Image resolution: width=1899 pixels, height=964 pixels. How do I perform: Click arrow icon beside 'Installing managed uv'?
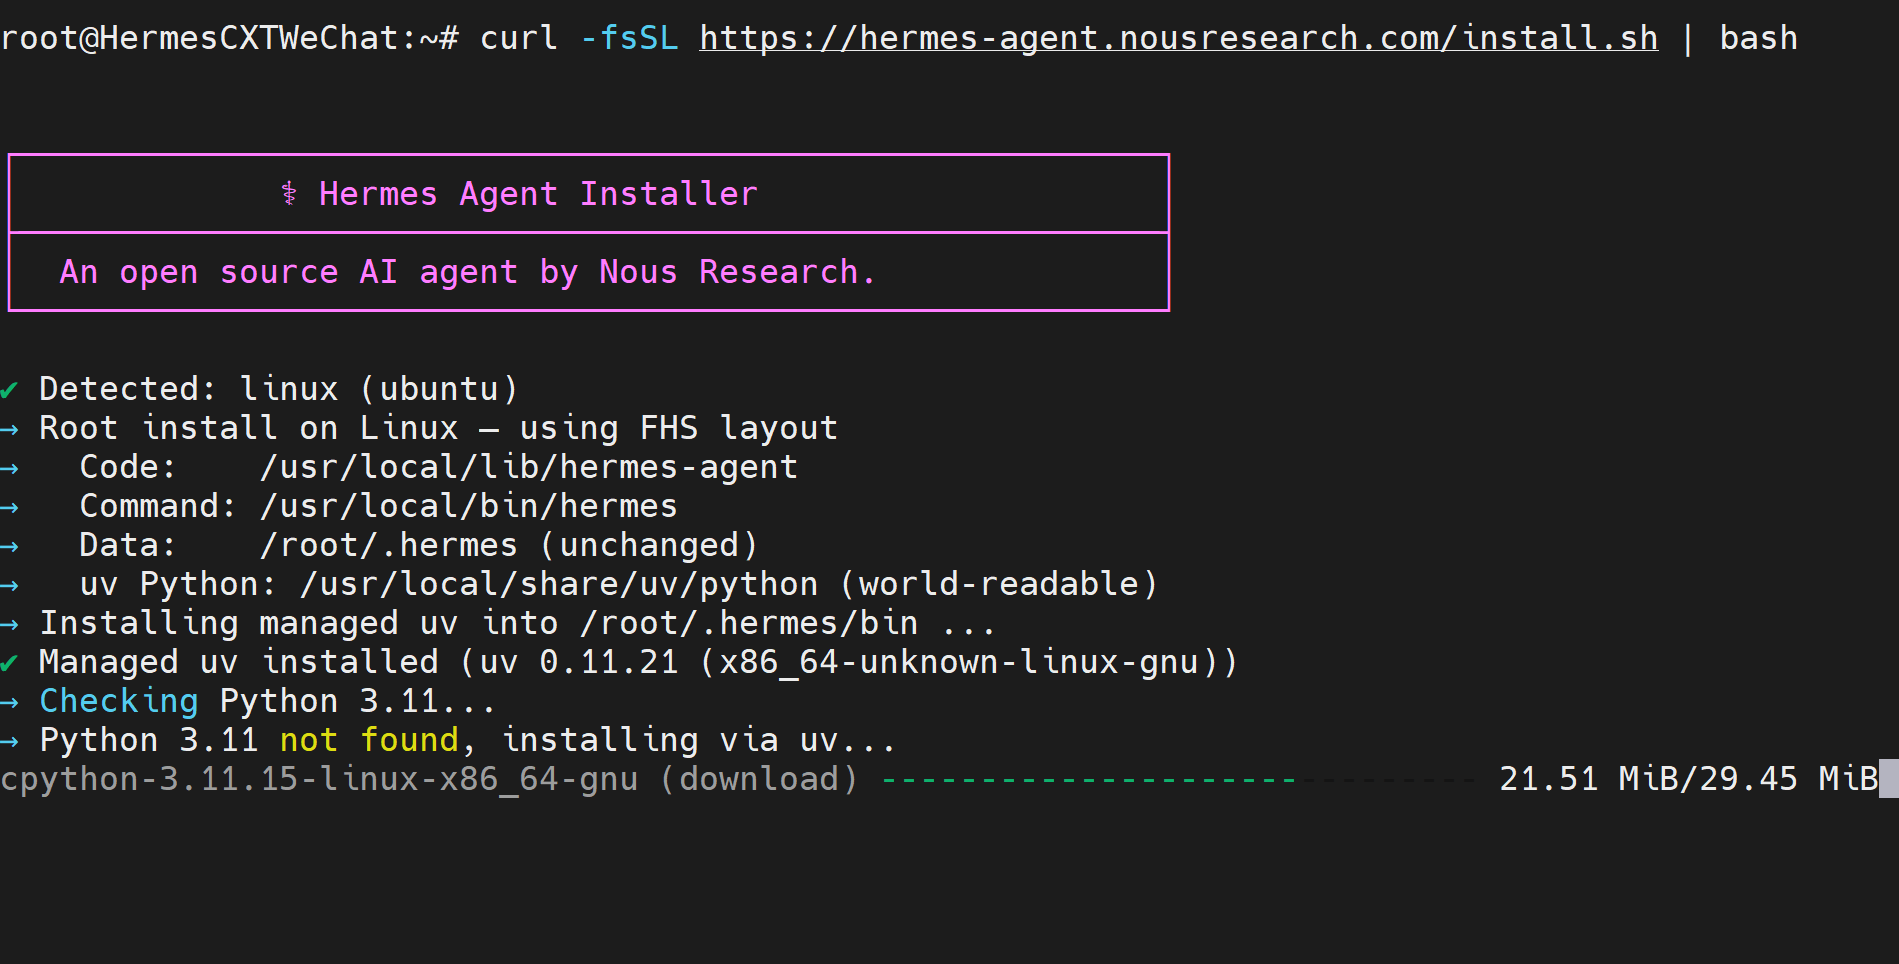point(9,624)
